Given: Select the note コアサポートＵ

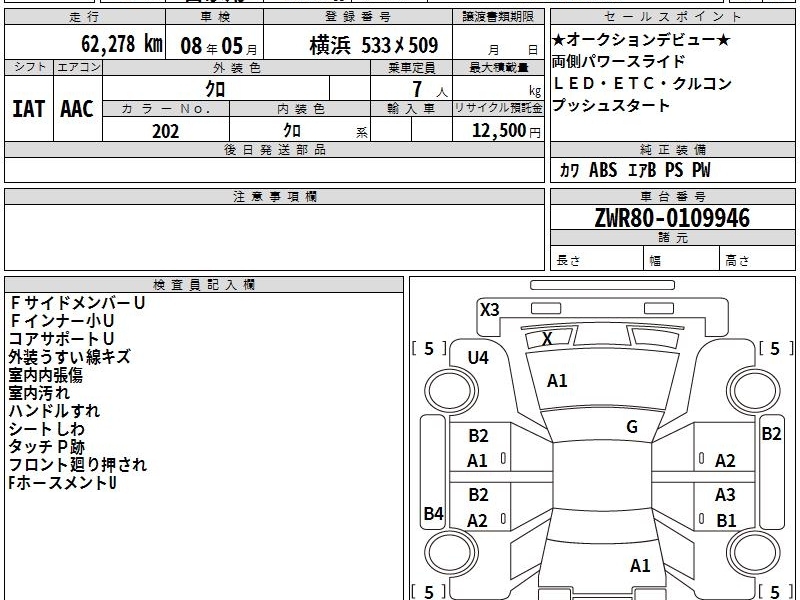Looking at the screenshot, I should (x=61, y=339).
